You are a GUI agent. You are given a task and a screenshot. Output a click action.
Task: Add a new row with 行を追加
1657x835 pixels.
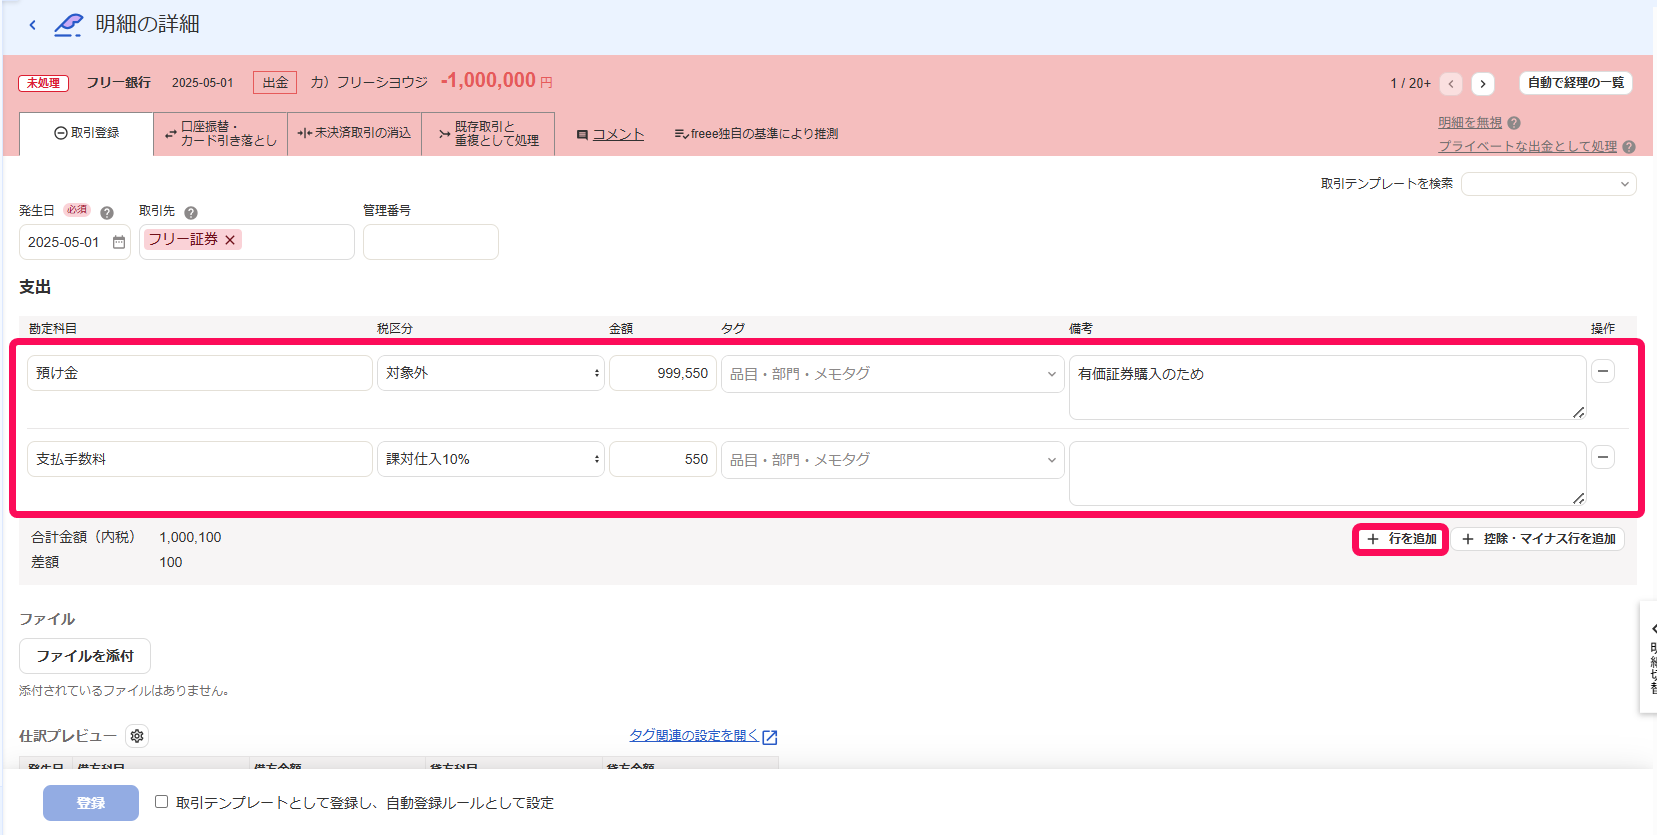(x=1401, y=539)
